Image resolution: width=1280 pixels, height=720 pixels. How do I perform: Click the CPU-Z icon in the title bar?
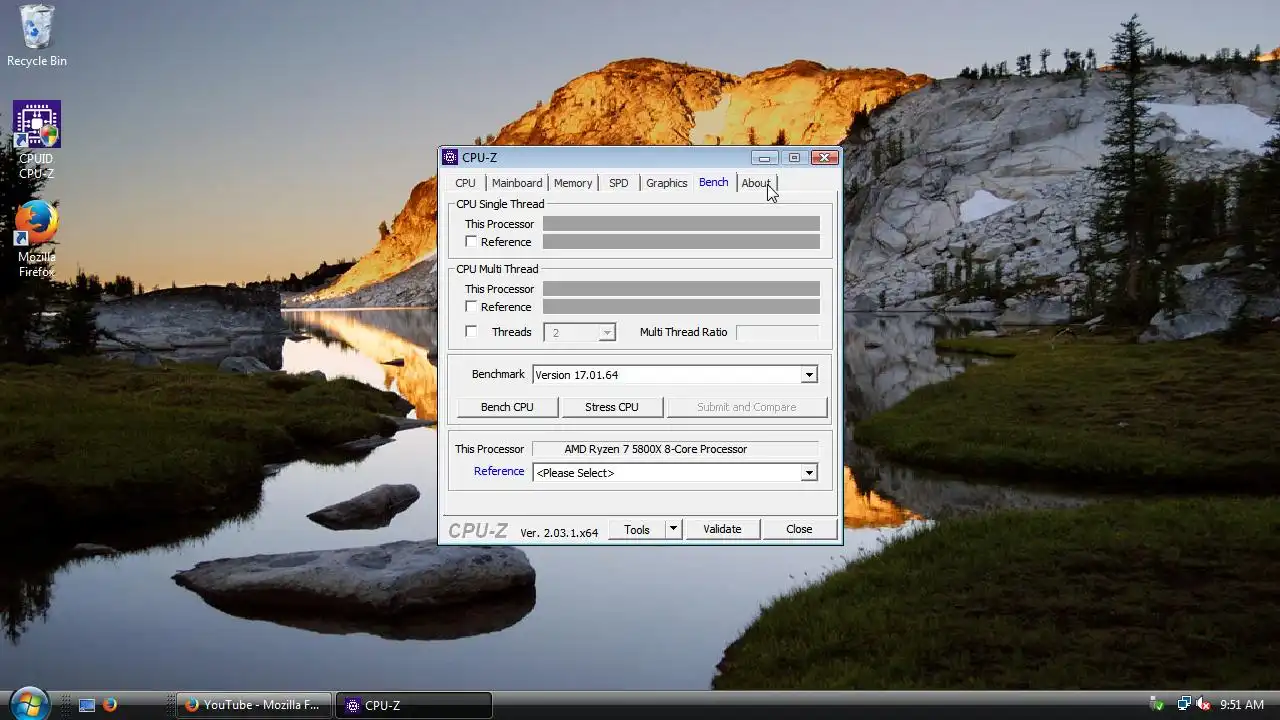coord(451,158)
